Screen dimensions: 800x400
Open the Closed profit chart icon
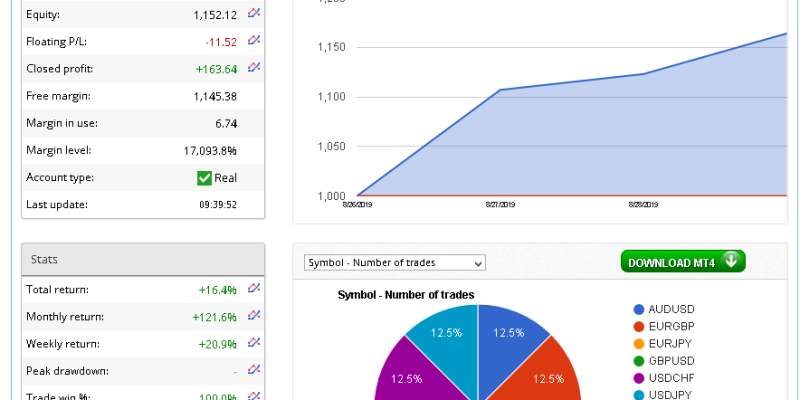click(254, 68)
